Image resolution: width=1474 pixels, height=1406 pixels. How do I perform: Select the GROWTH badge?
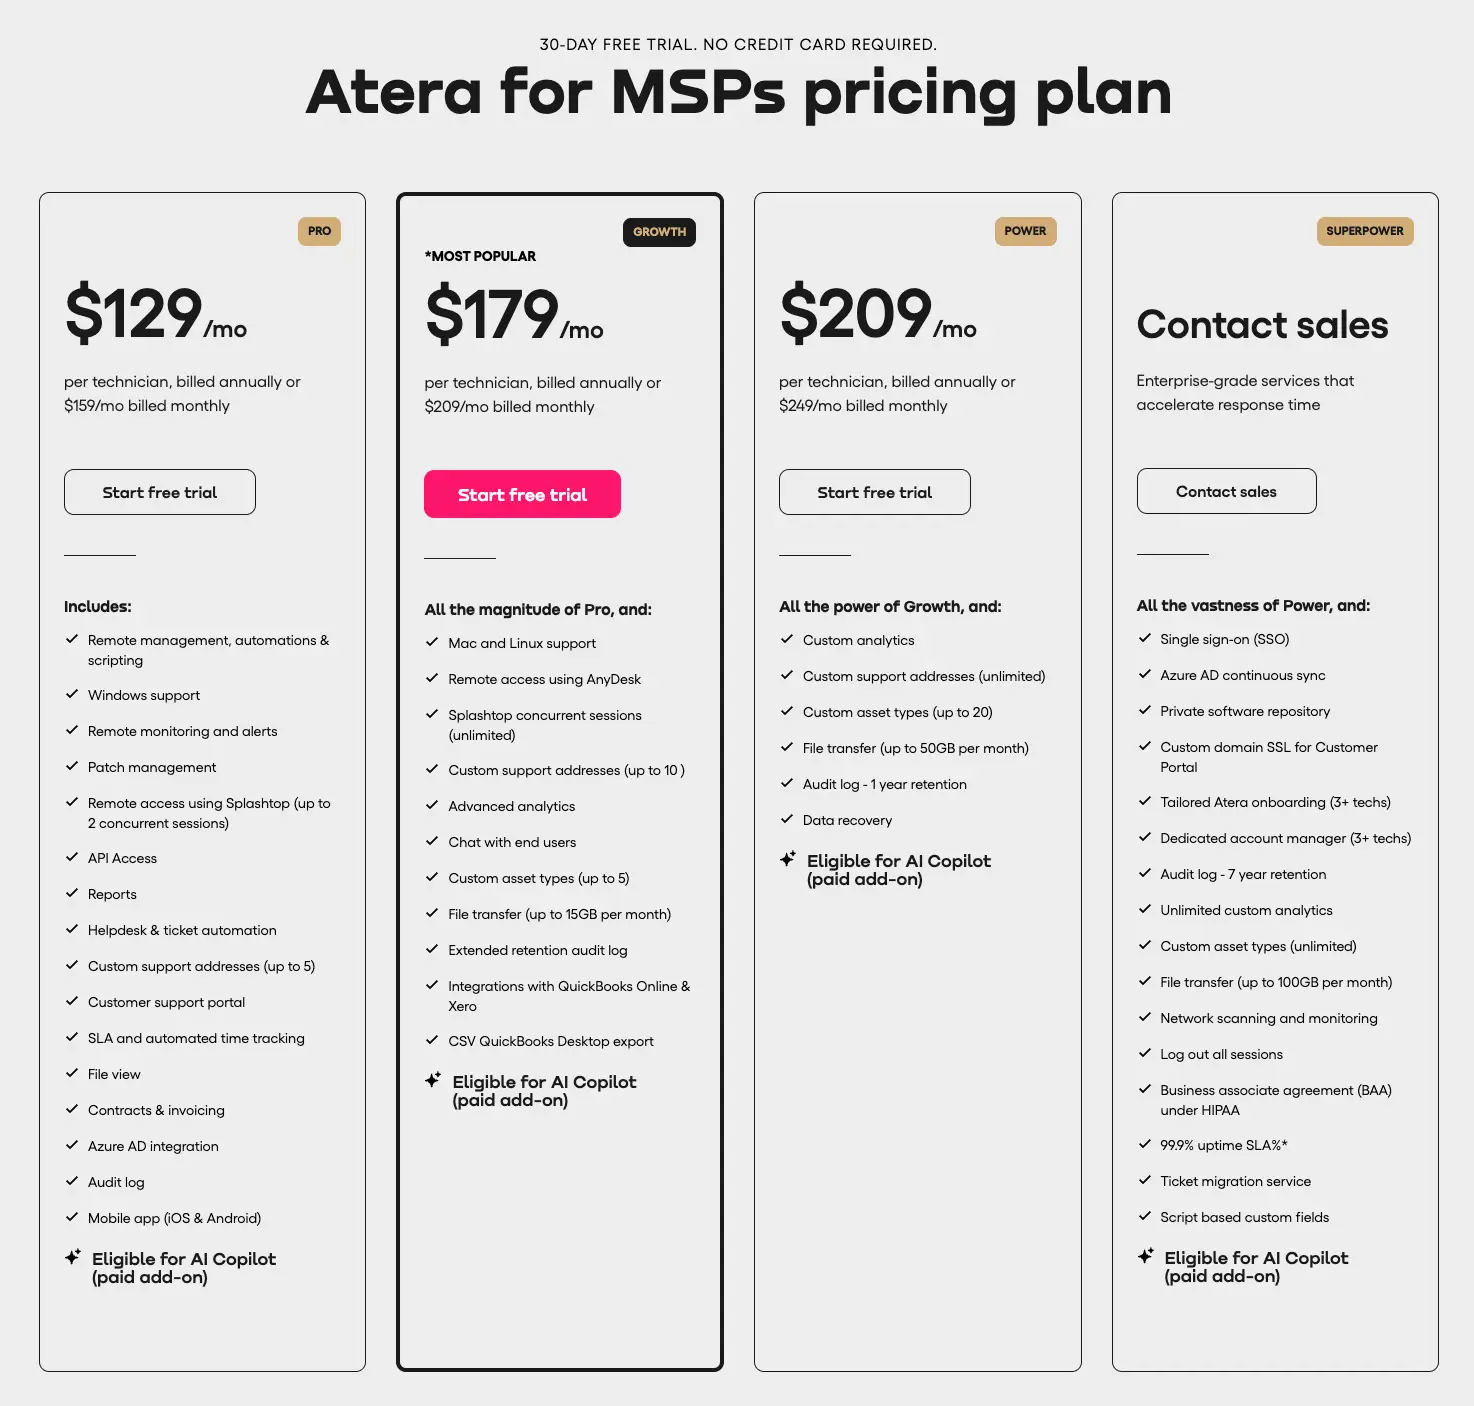[x=659, y=231]
